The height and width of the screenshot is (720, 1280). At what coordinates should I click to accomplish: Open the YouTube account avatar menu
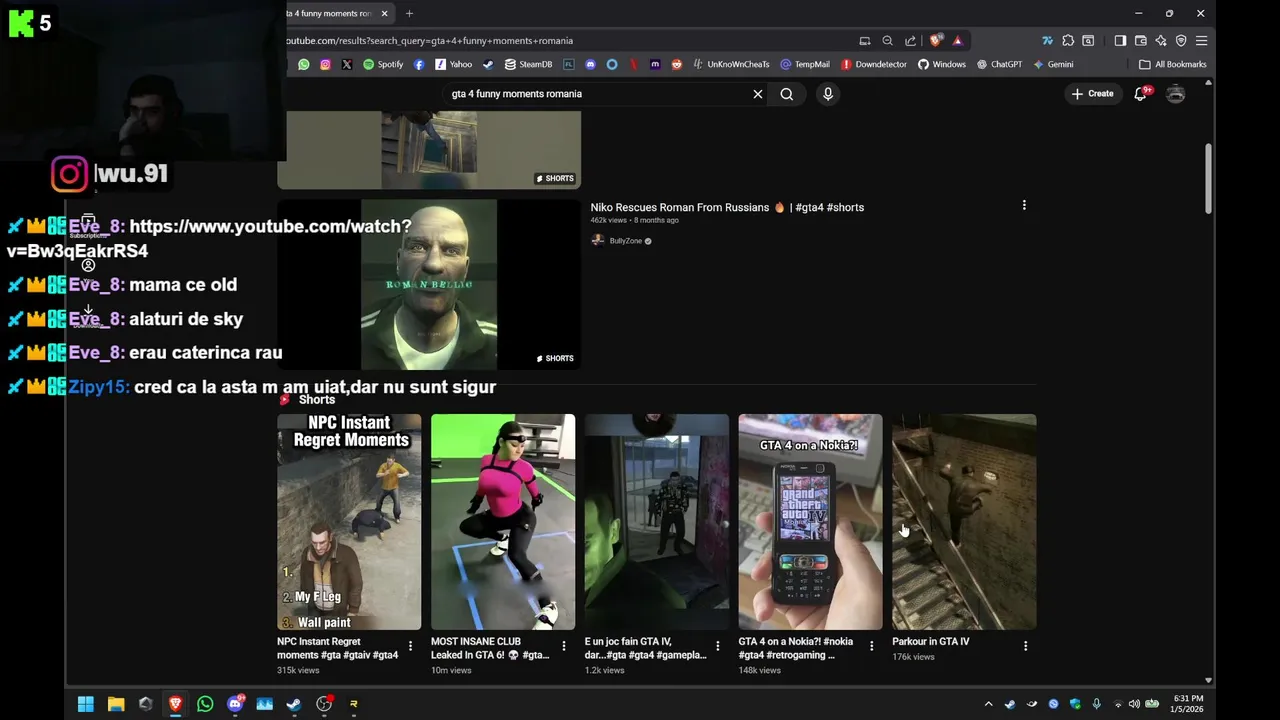coord(1176,94)
